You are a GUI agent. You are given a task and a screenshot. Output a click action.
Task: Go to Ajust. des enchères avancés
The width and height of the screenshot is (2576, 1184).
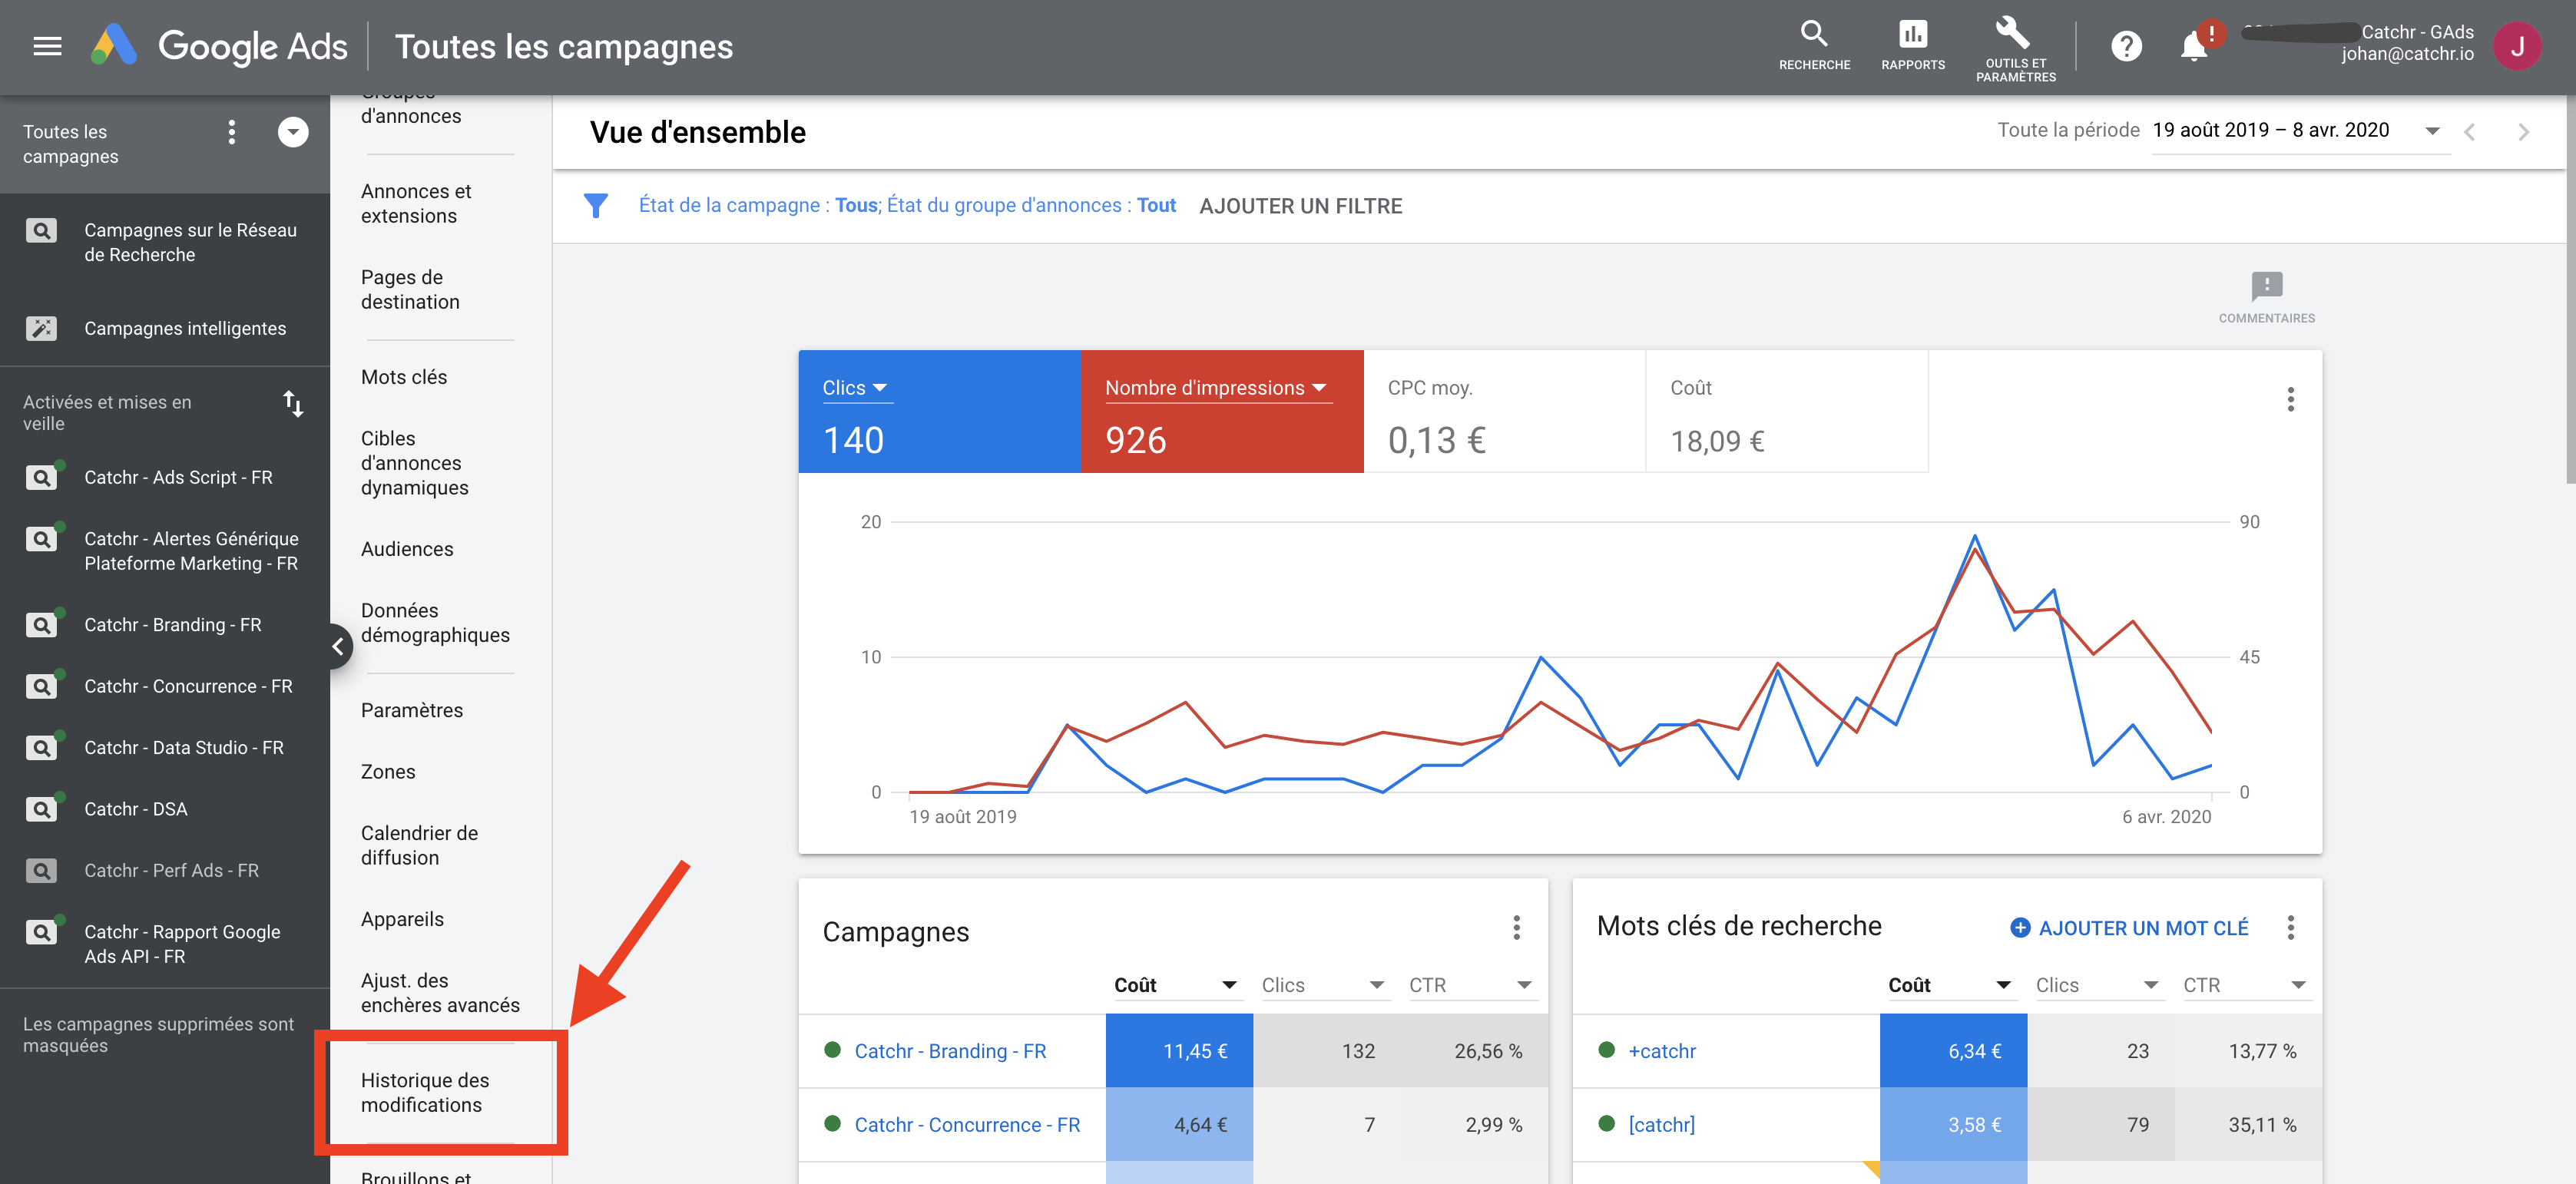440,993
